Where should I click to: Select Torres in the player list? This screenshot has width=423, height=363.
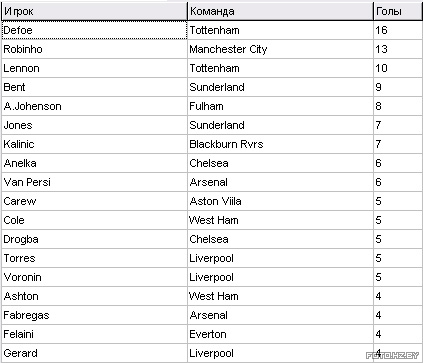click(94, 258)
